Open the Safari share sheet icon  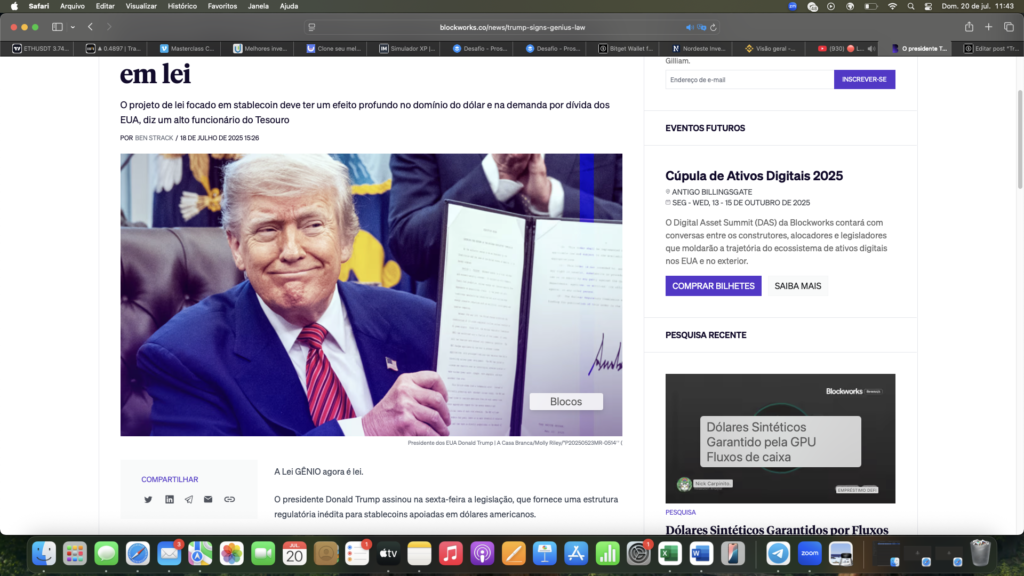click(x=969, y=27)
